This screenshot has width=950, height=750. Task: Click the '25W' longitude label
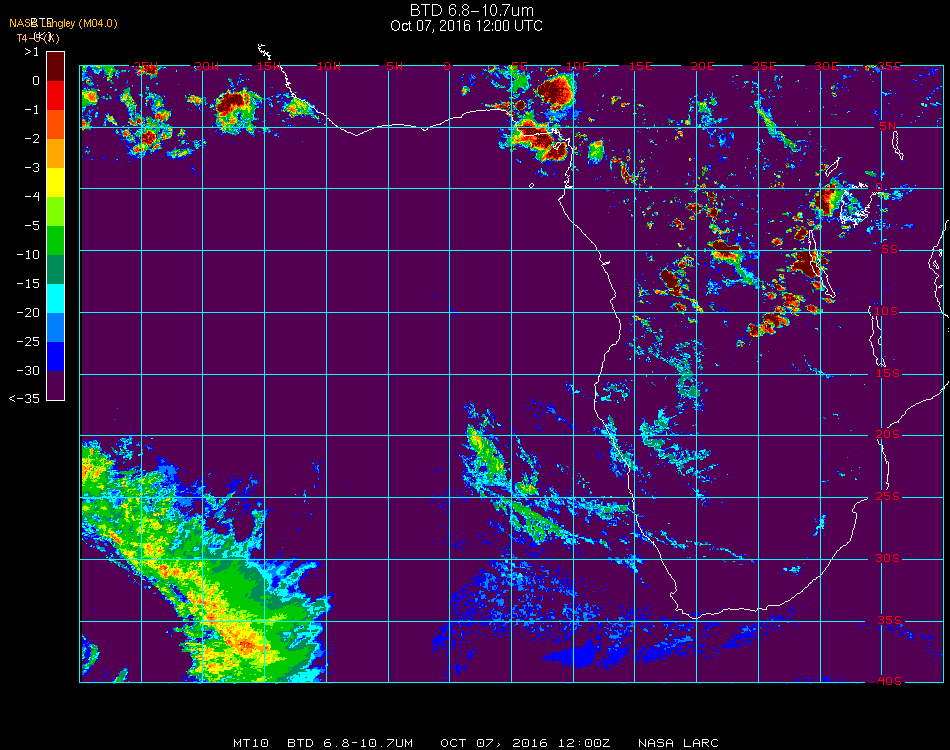[x=145, y=66]
